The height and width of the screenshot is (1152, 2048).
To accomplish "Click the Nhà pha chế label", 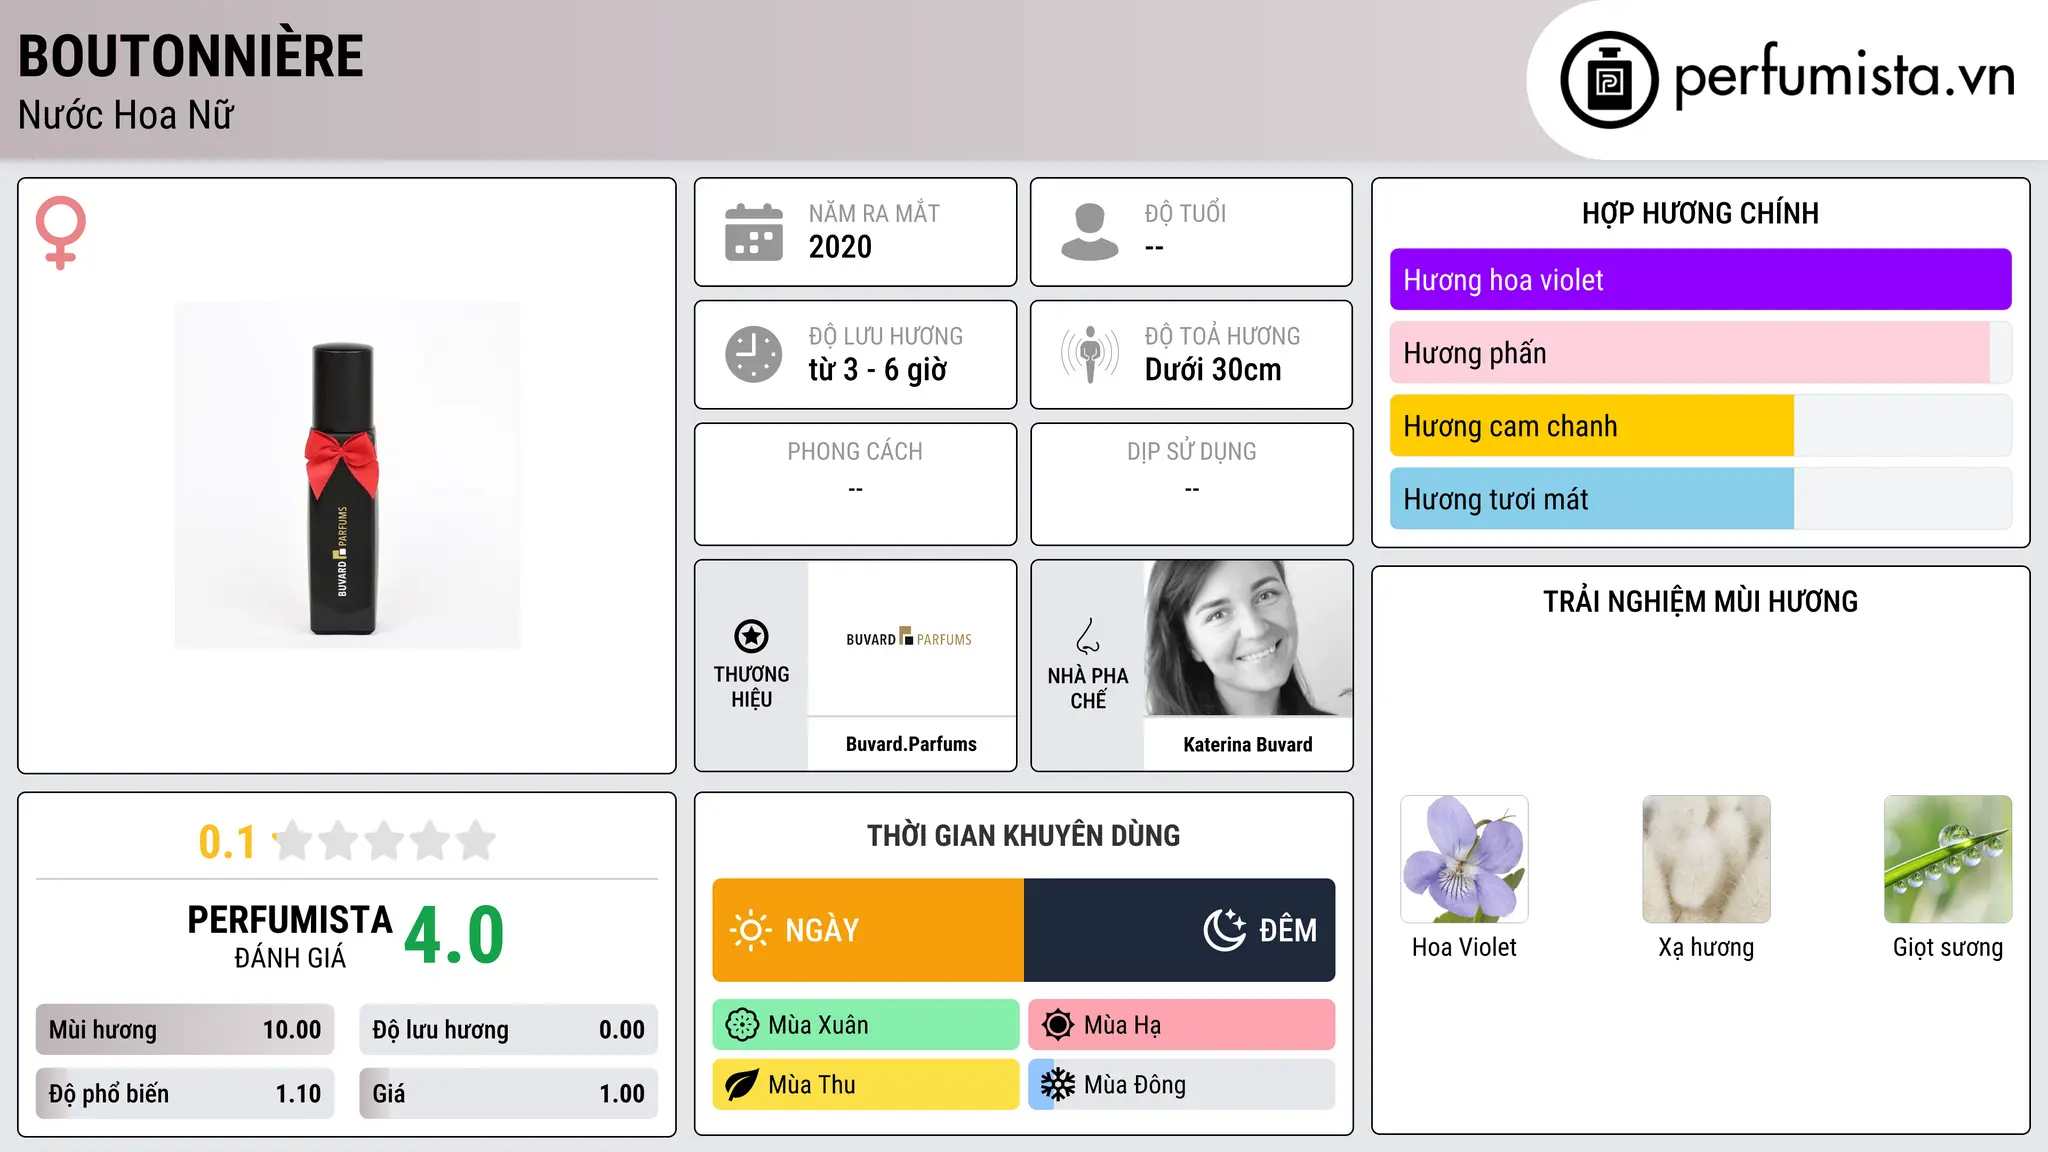I will [1088, 688].
